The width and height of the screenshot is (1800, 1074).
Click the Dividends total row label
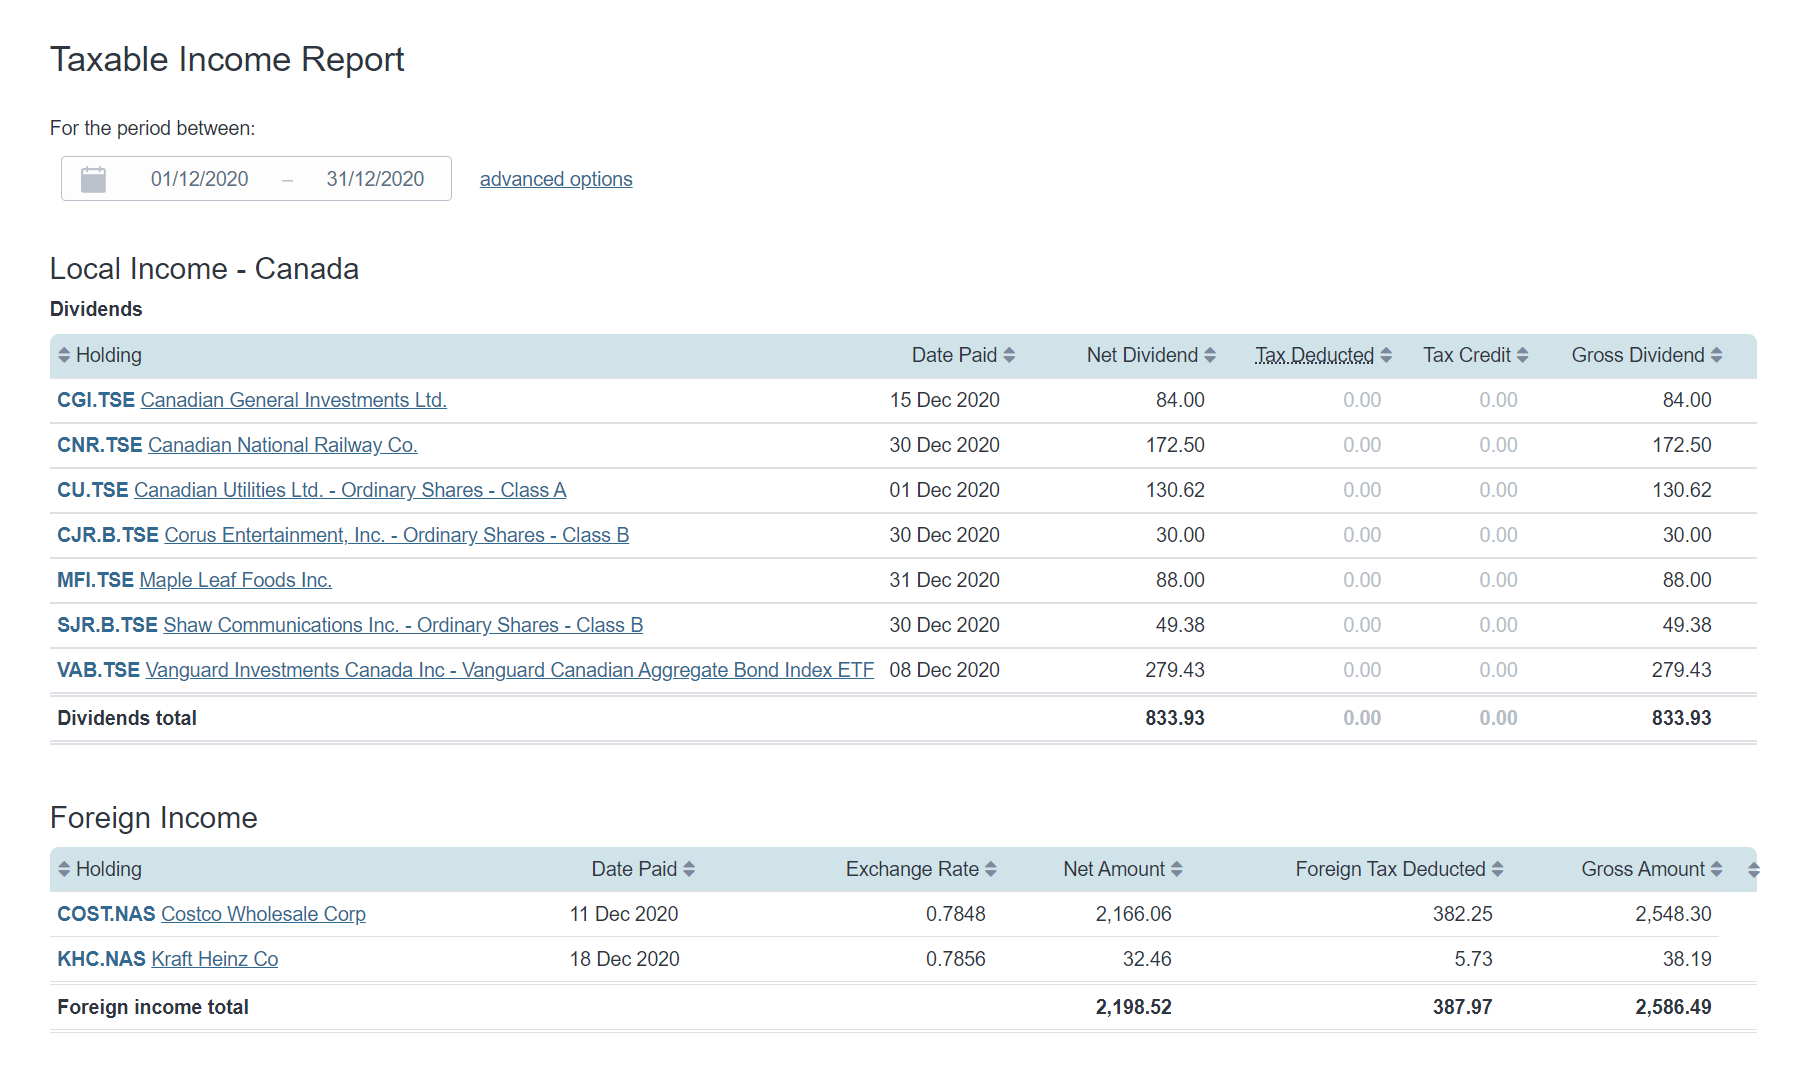[x=127, y=718]
